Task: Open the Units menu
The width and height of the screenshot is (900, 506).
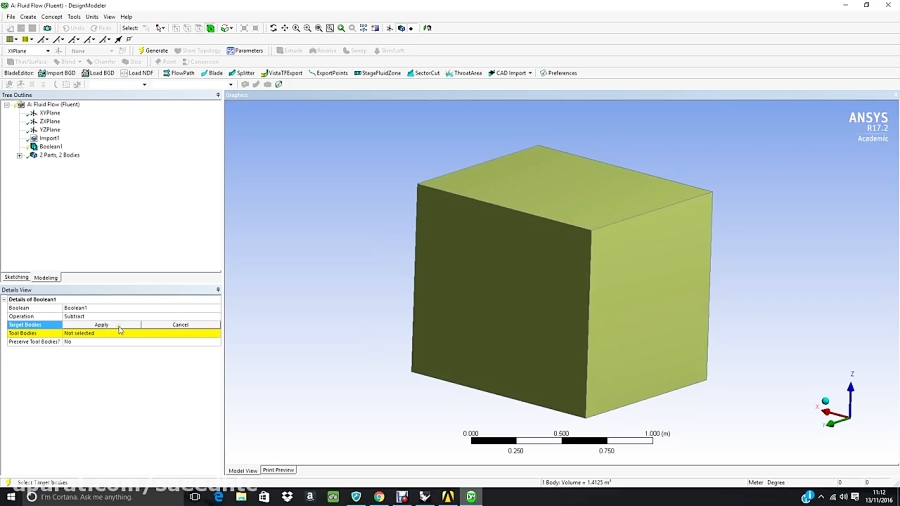Action: coord(92,17)
